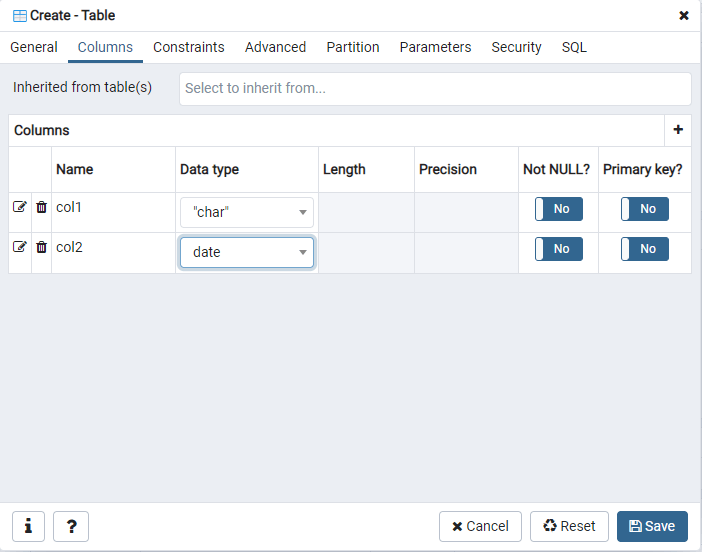The width and height of the screenshot is (702, 552).
Task: Expand the date data type dropdown
Action: pyautogui.click(x=247, y=252)
